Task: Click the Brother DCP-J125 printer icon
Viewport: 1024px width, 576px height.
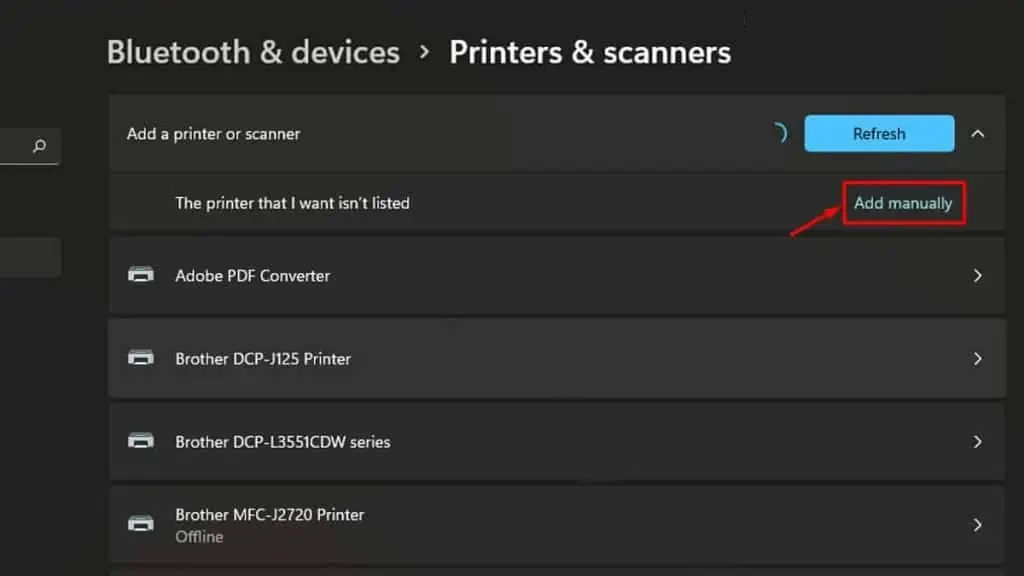Action: [x=141, y=358]
